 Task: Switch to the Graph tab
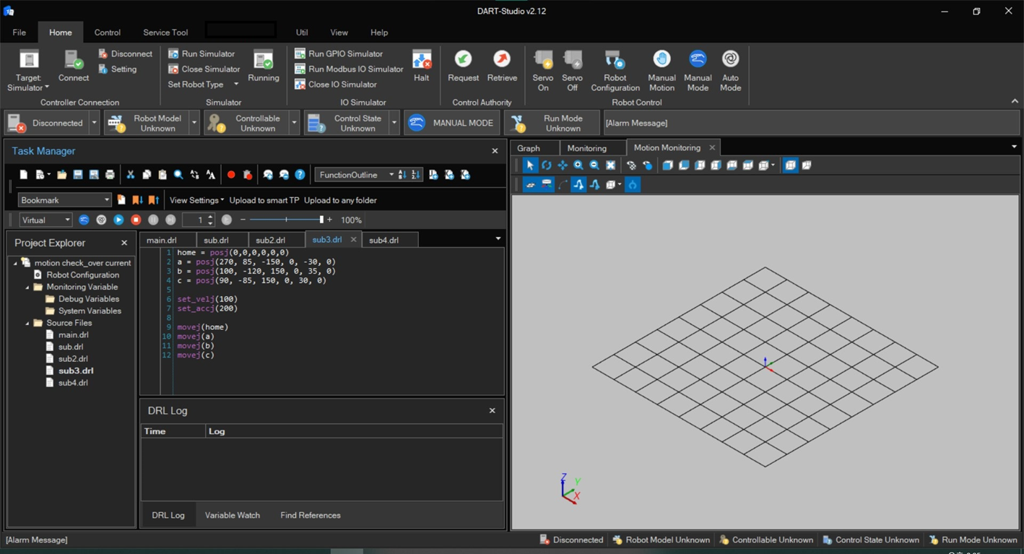(528, 148)
